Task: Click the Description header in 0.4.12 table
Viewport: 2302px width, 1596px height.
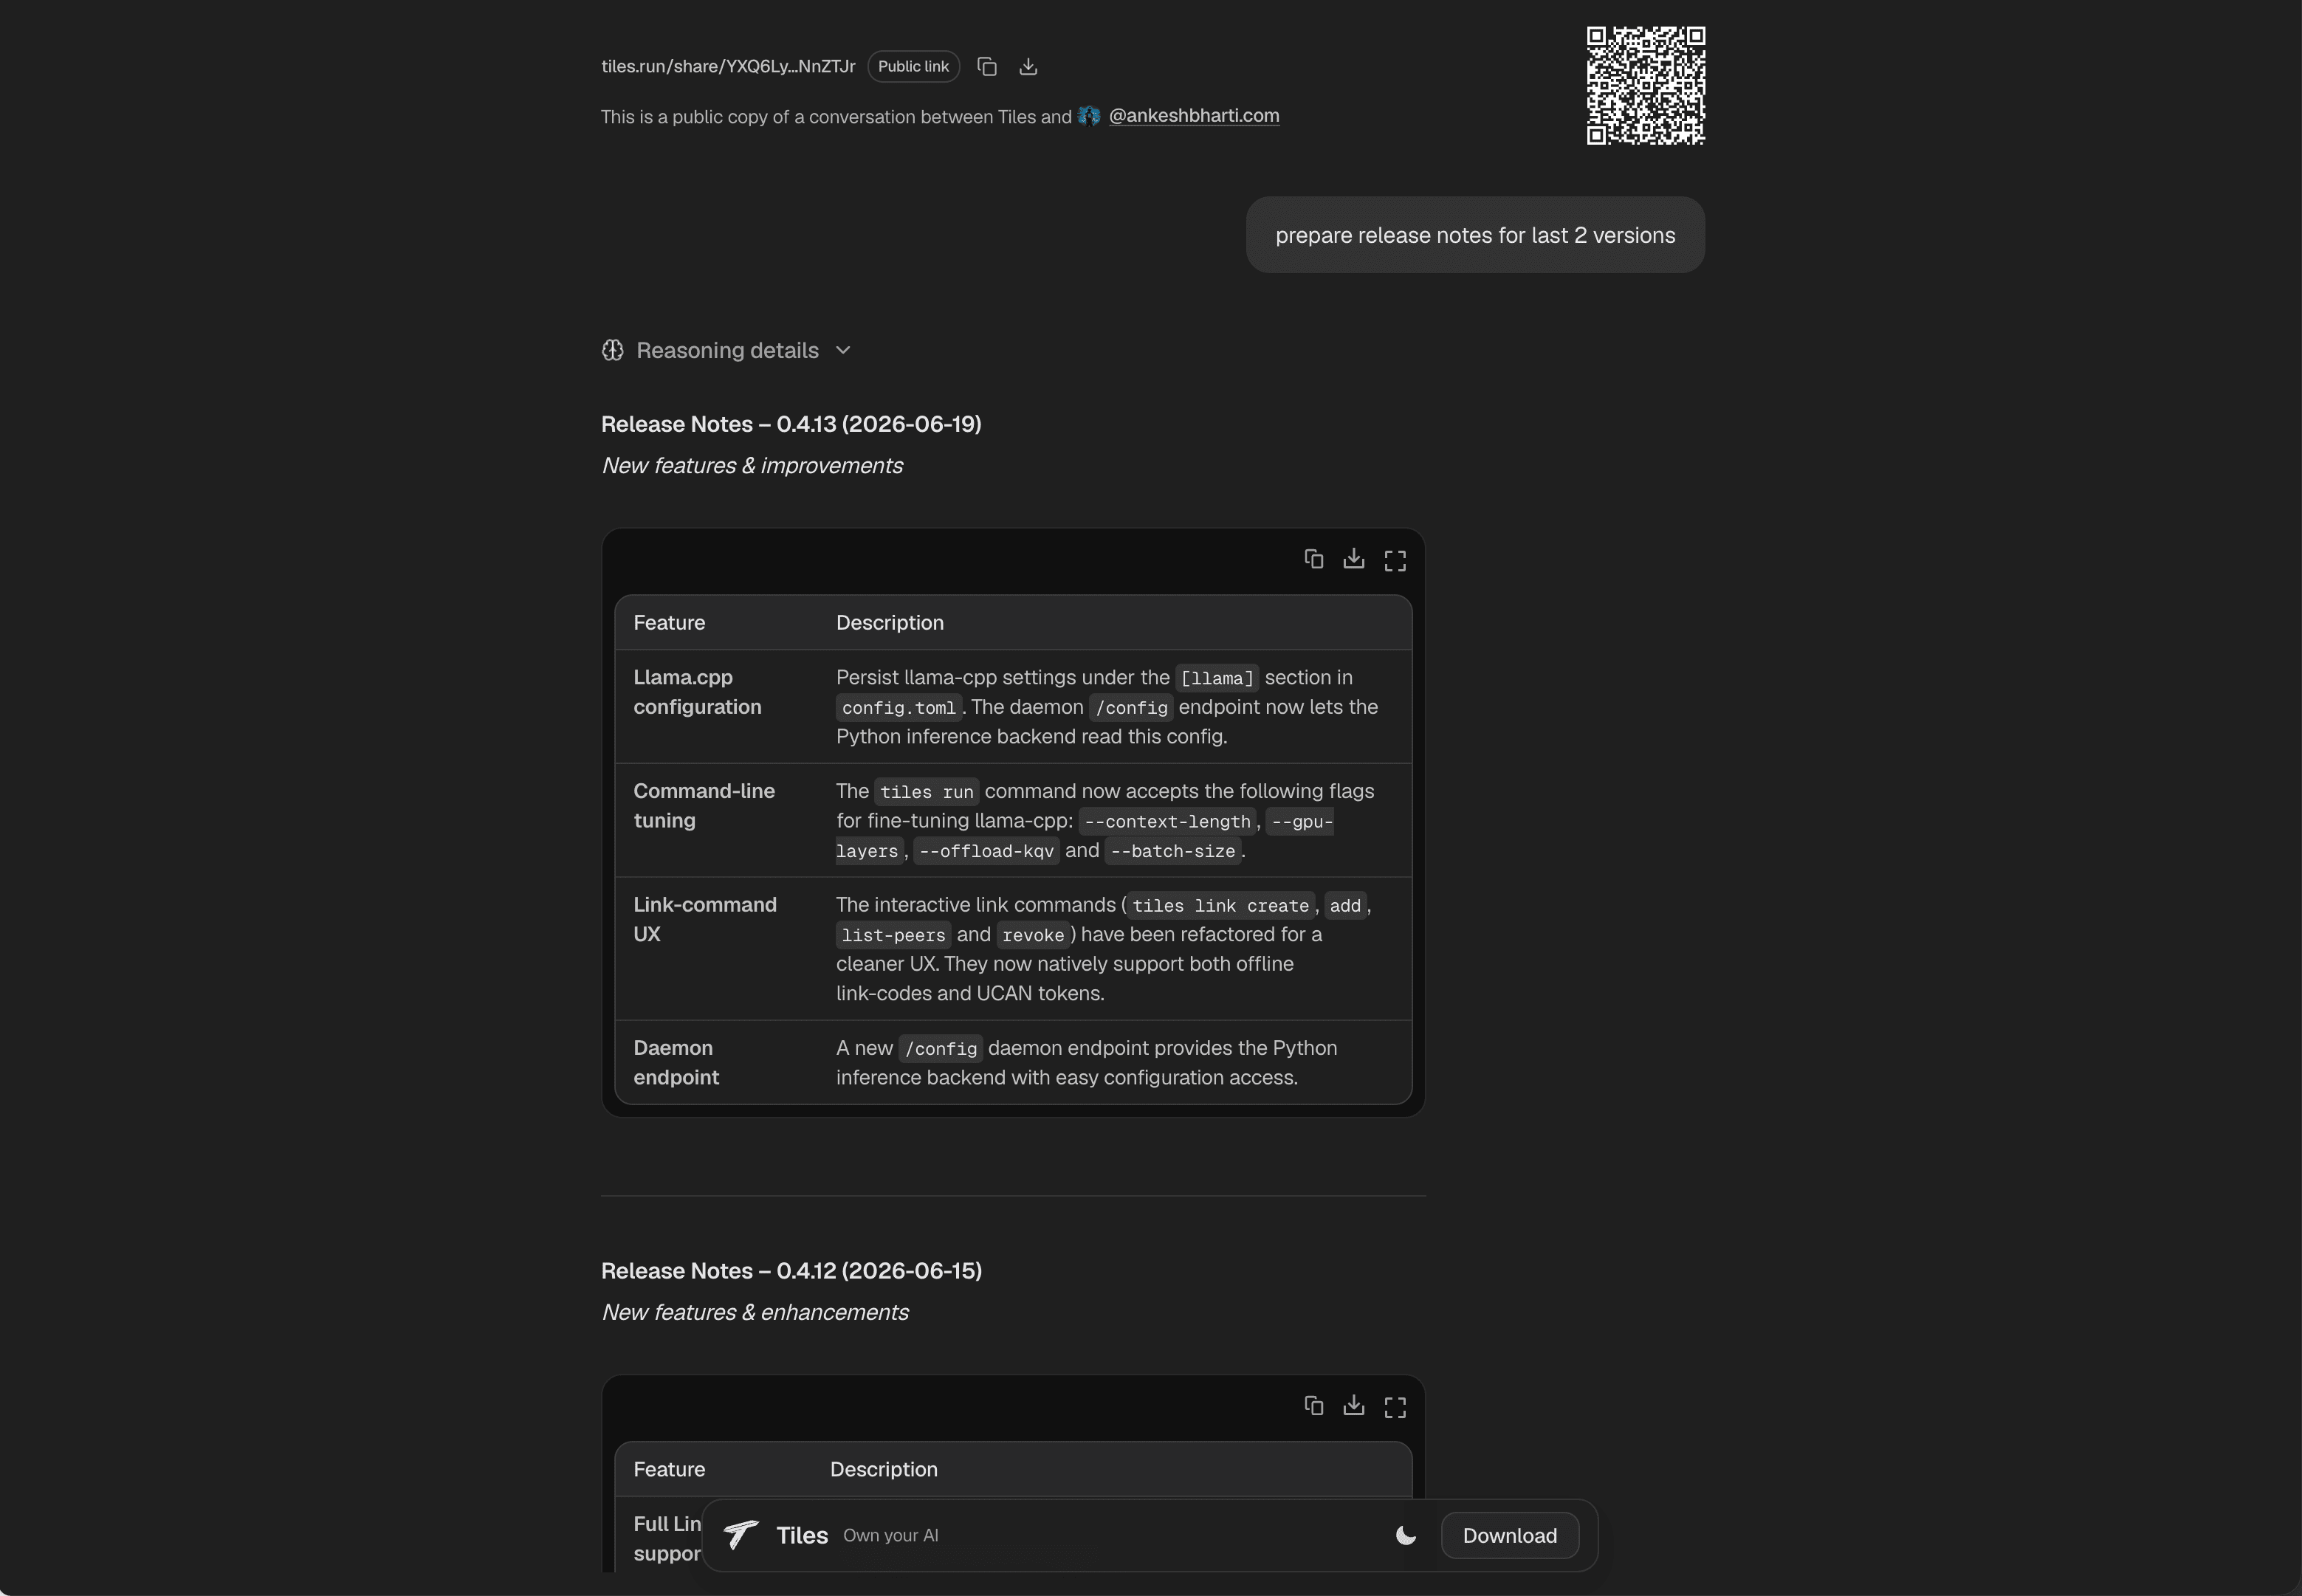Action: [x=884, y=1470]
